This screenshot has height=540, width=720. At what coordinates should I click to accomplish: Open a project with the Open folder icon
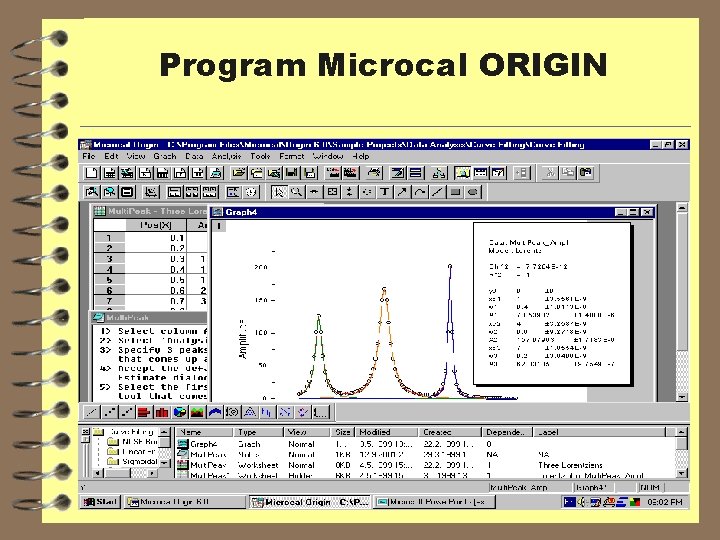pos(238,173)
